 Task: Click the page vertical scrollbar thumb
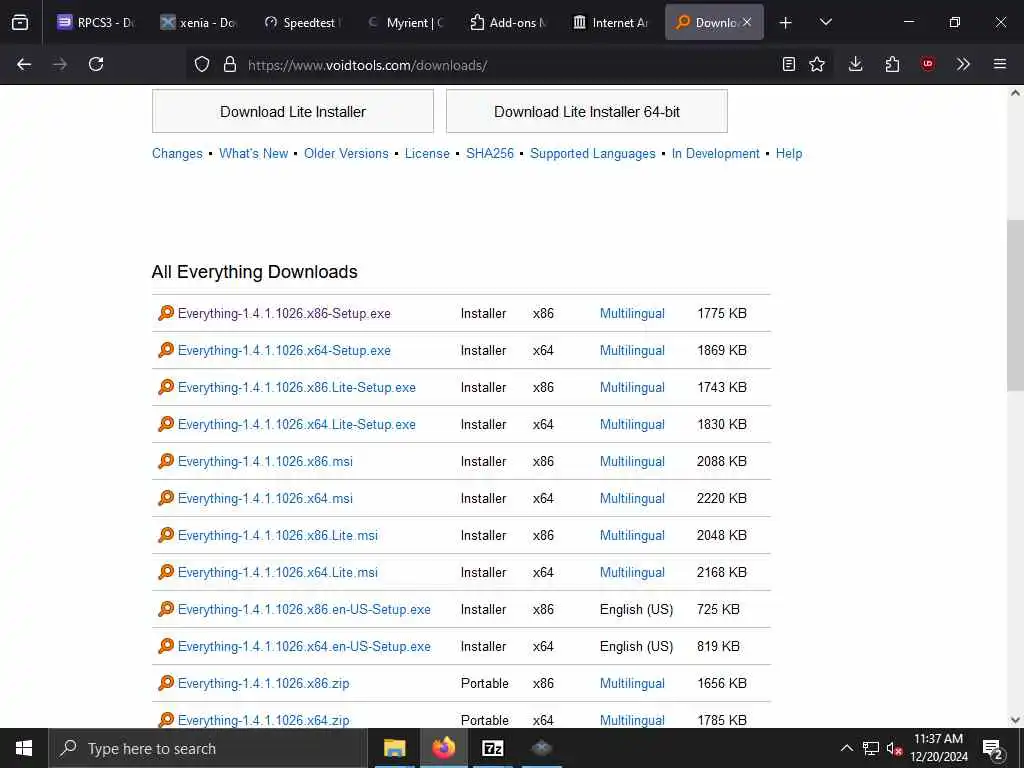1015,306
